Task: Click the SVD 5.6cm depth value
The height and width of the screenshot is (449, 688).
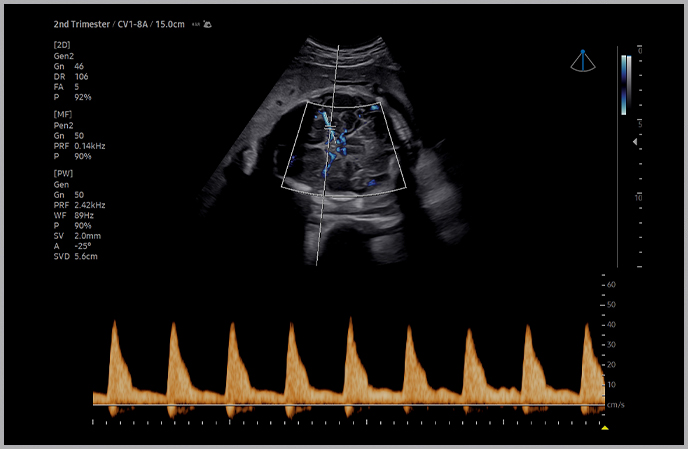Action: [x=76, y=257]
